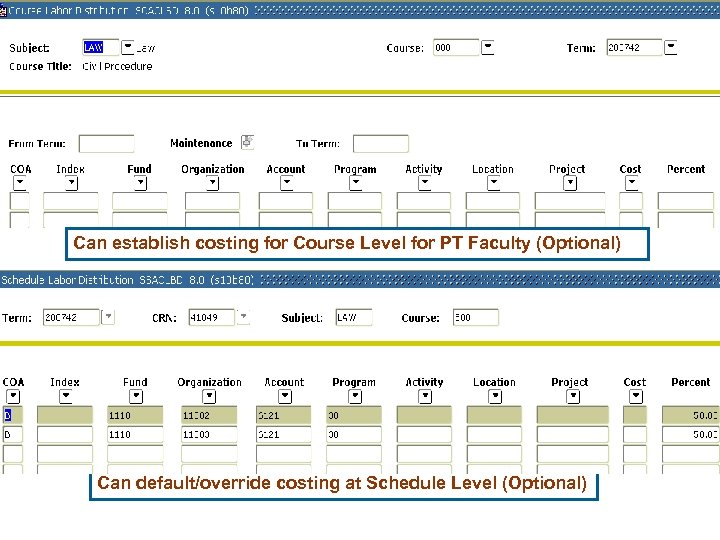This screenshot has height=540, width=720.
Task: Open Organization dropdown in Schedule Labor Distribution
Action: coord(209,396)
